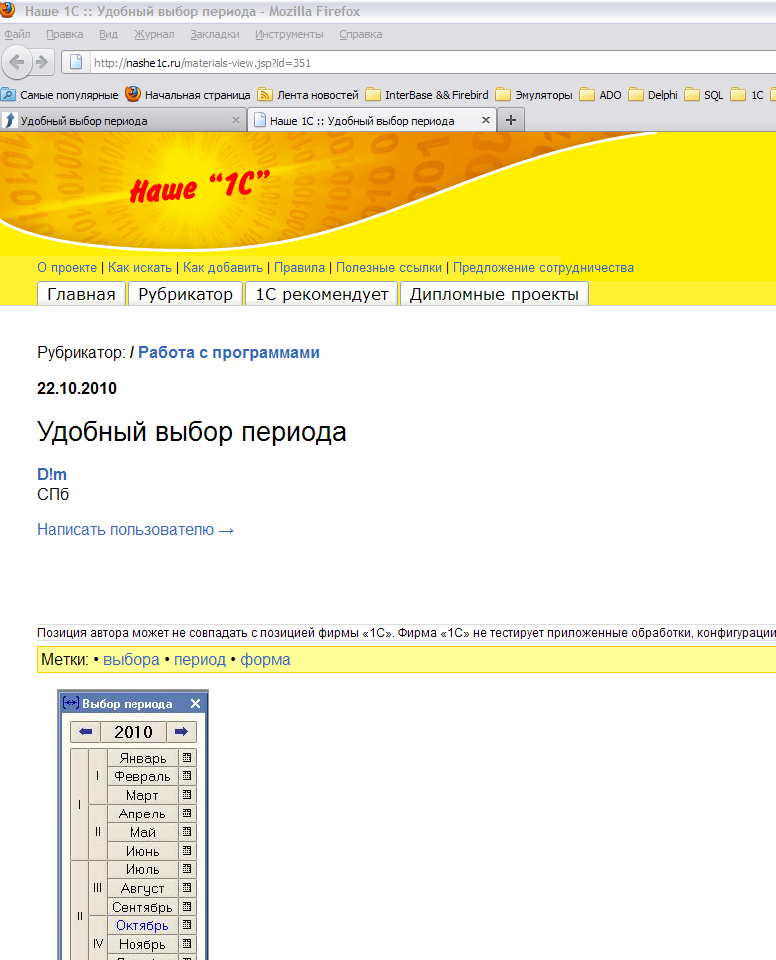This screenshot has height=960, width=776.
Task: Click the calendar icon next to Апрель
Action: 187,813
